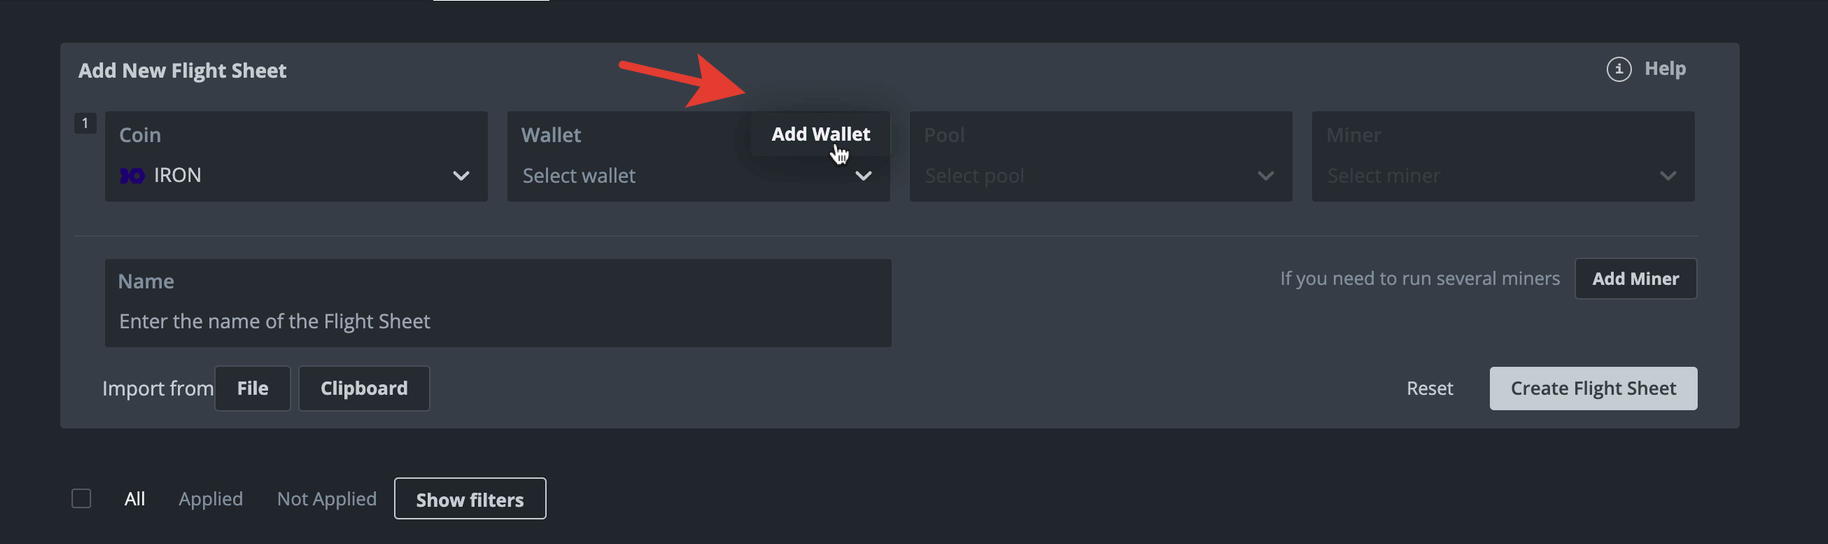Open the Help link text
The image size is (1828, 544).
pyautogui.click(x=1665, y=69)
